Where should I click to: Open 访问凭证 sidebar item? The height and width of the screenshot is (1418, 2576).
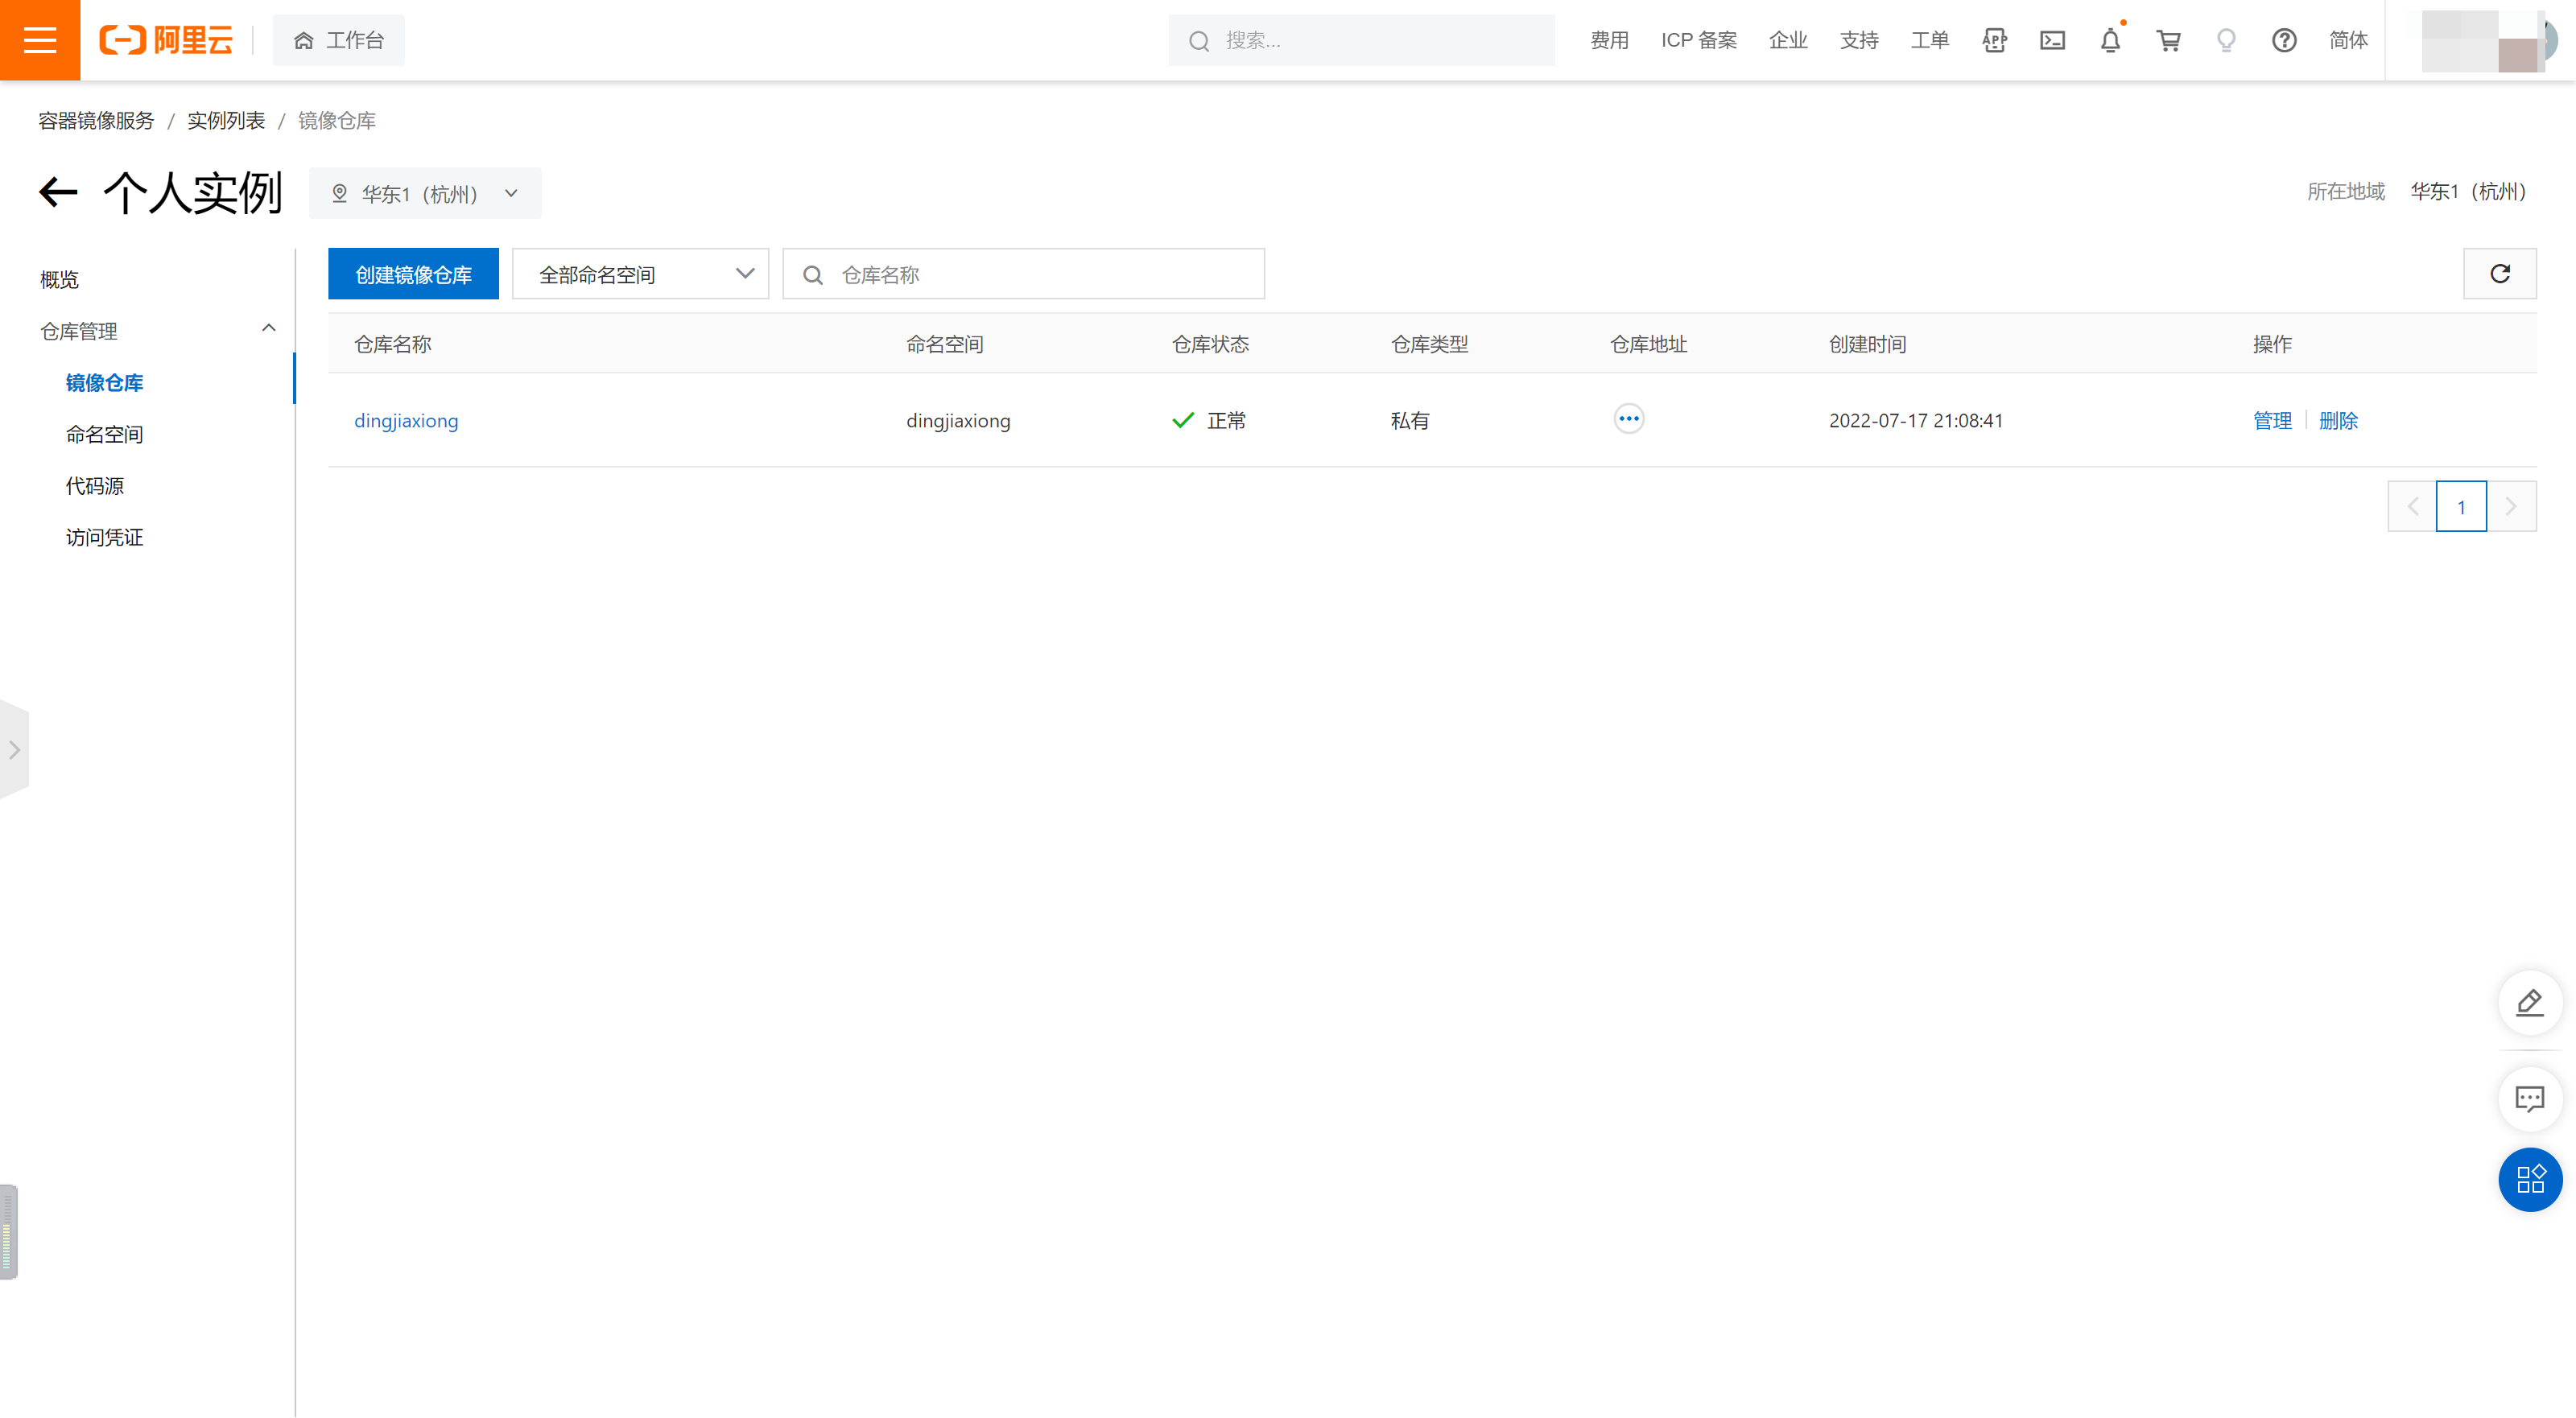coord(104,538)
